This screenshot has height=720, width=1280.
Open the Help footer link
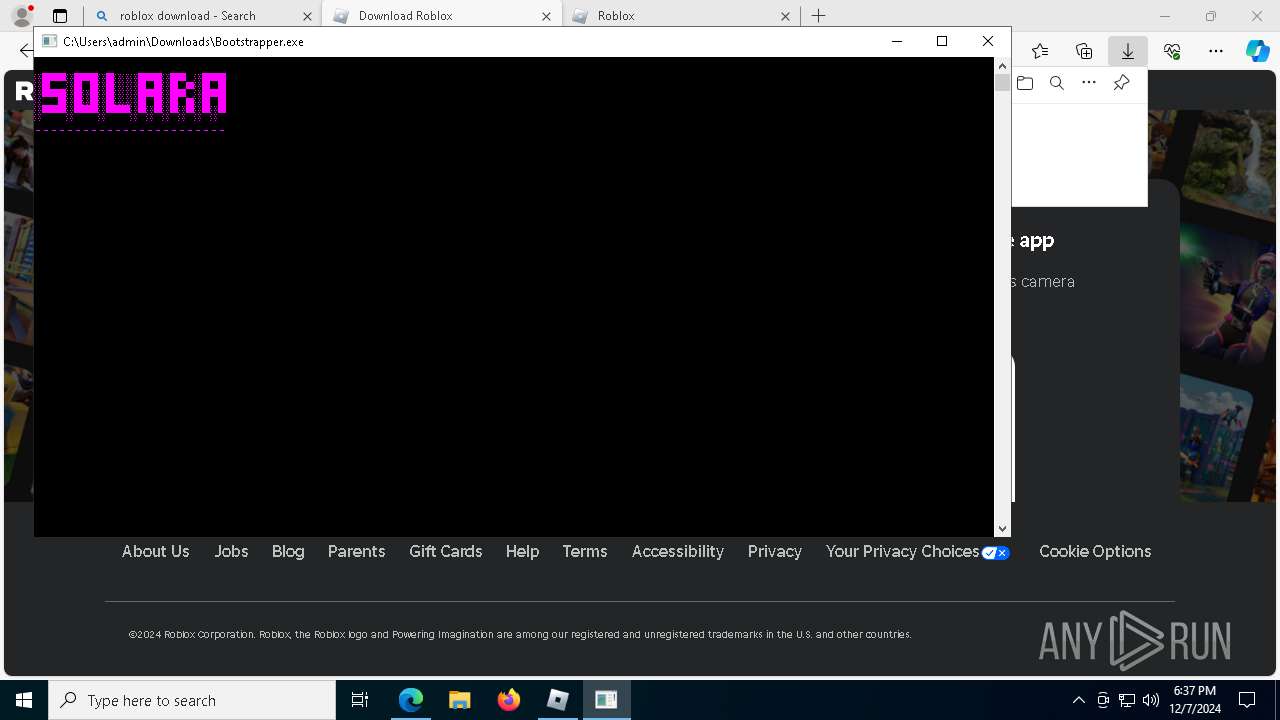coord(522,551)
